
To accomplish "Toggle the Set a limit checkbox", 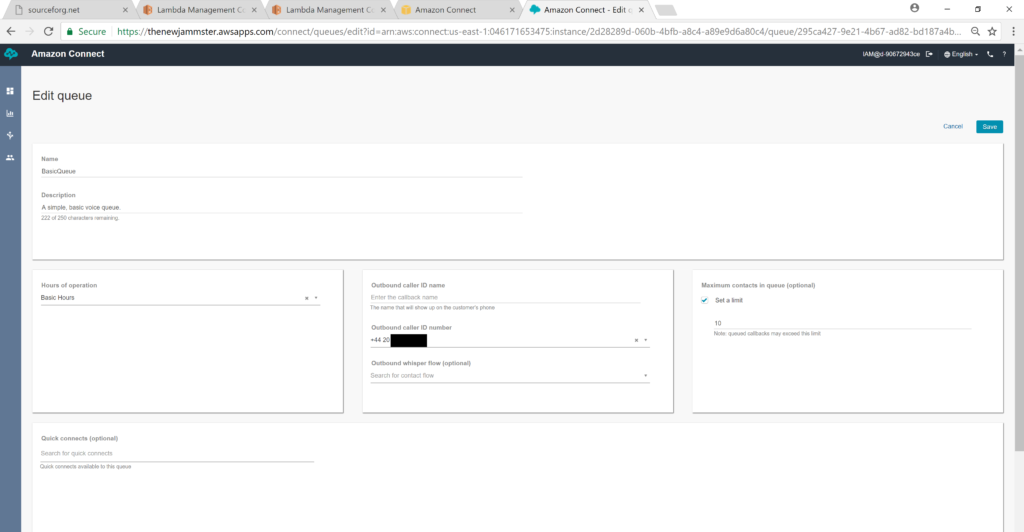I will pyautogui.click(x=705, y=300).
